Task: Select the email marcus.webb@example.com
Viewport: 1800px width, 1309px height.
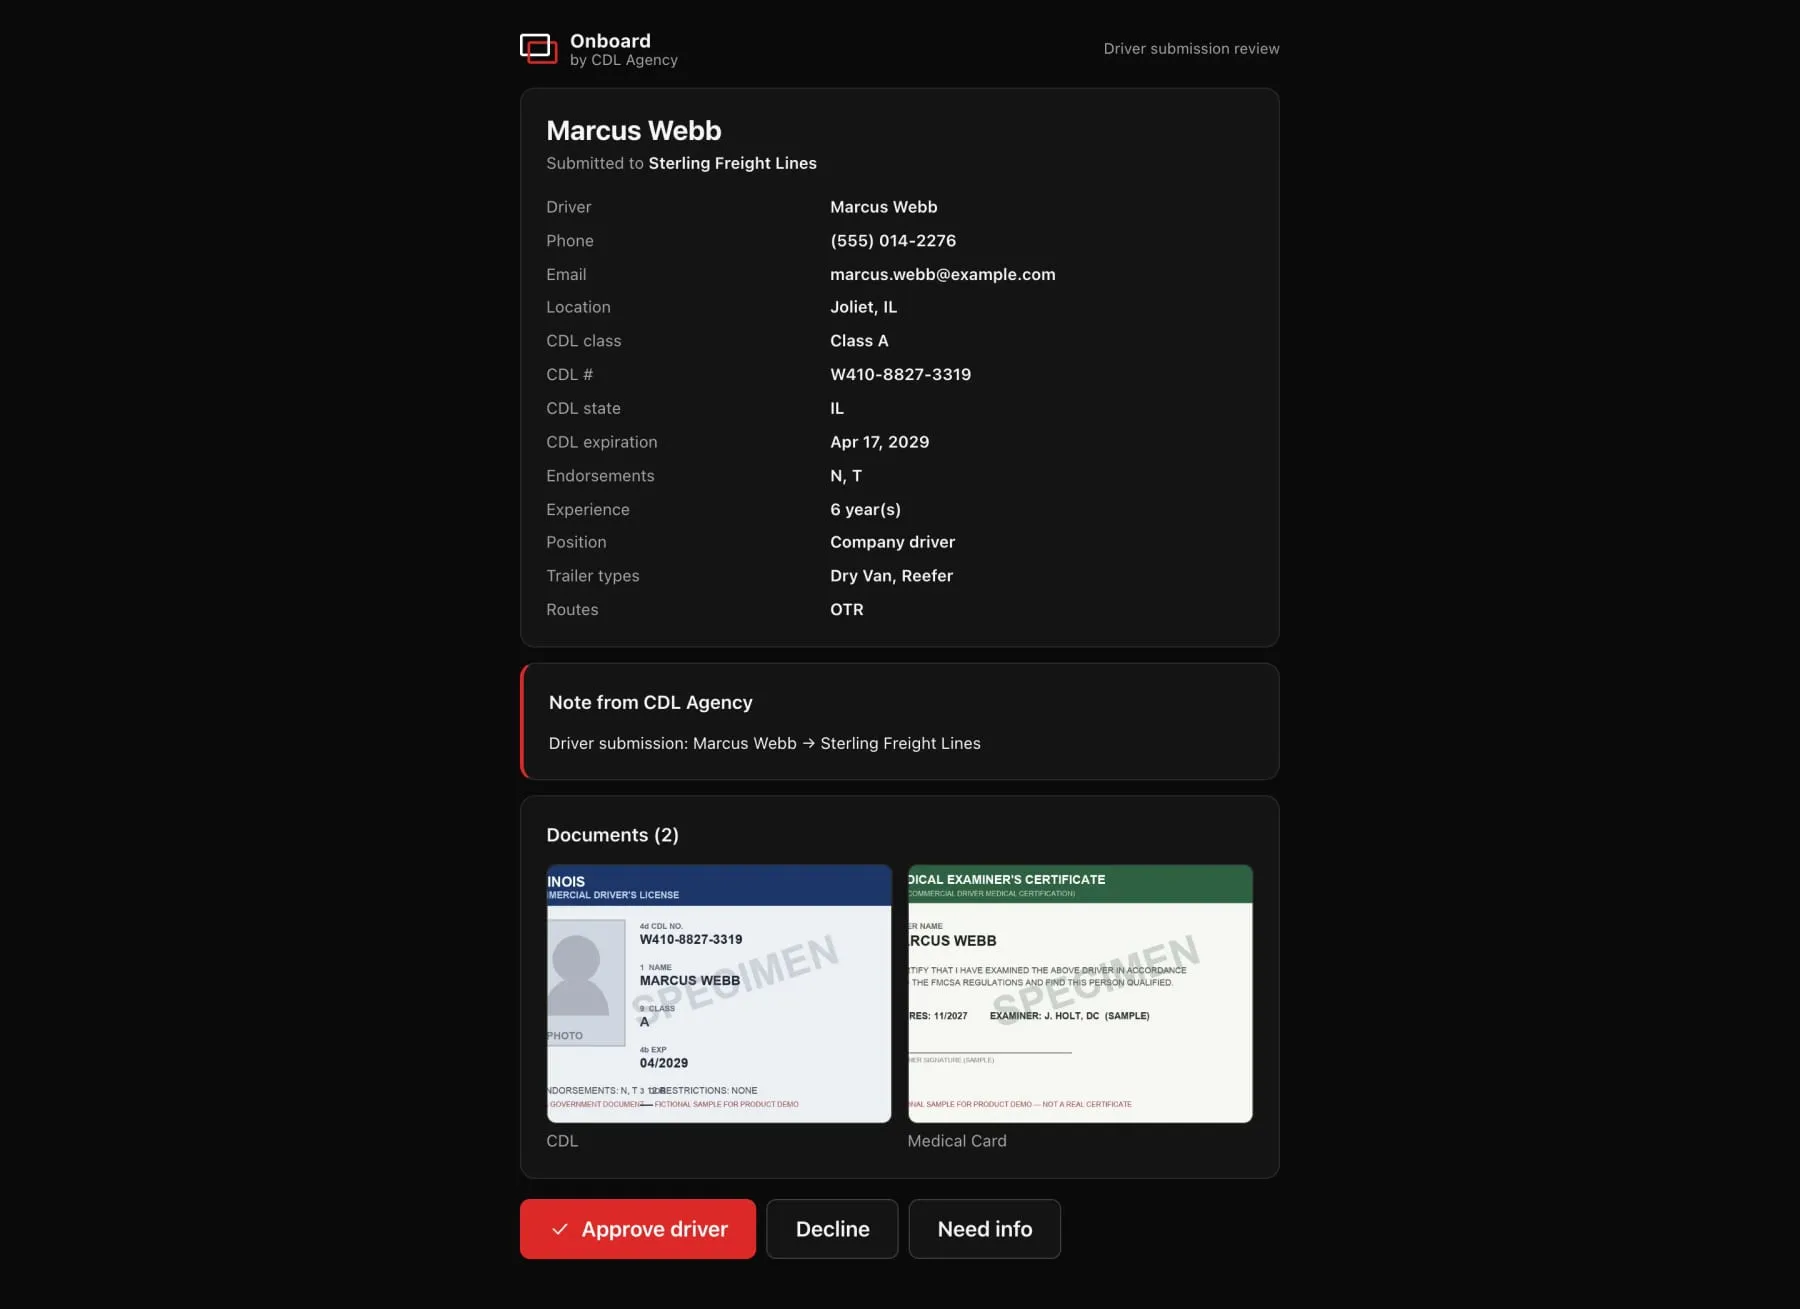Action: (943, 274)
